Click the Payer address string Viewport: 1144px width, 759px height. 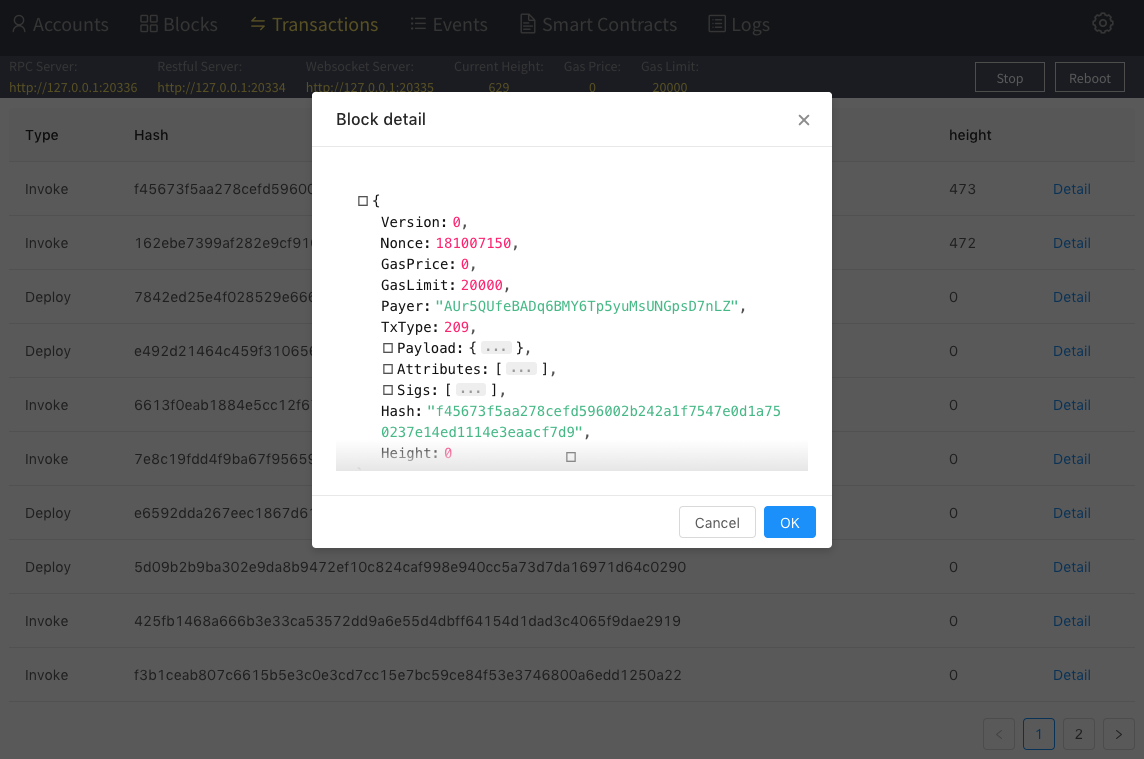tap(587, 307)
